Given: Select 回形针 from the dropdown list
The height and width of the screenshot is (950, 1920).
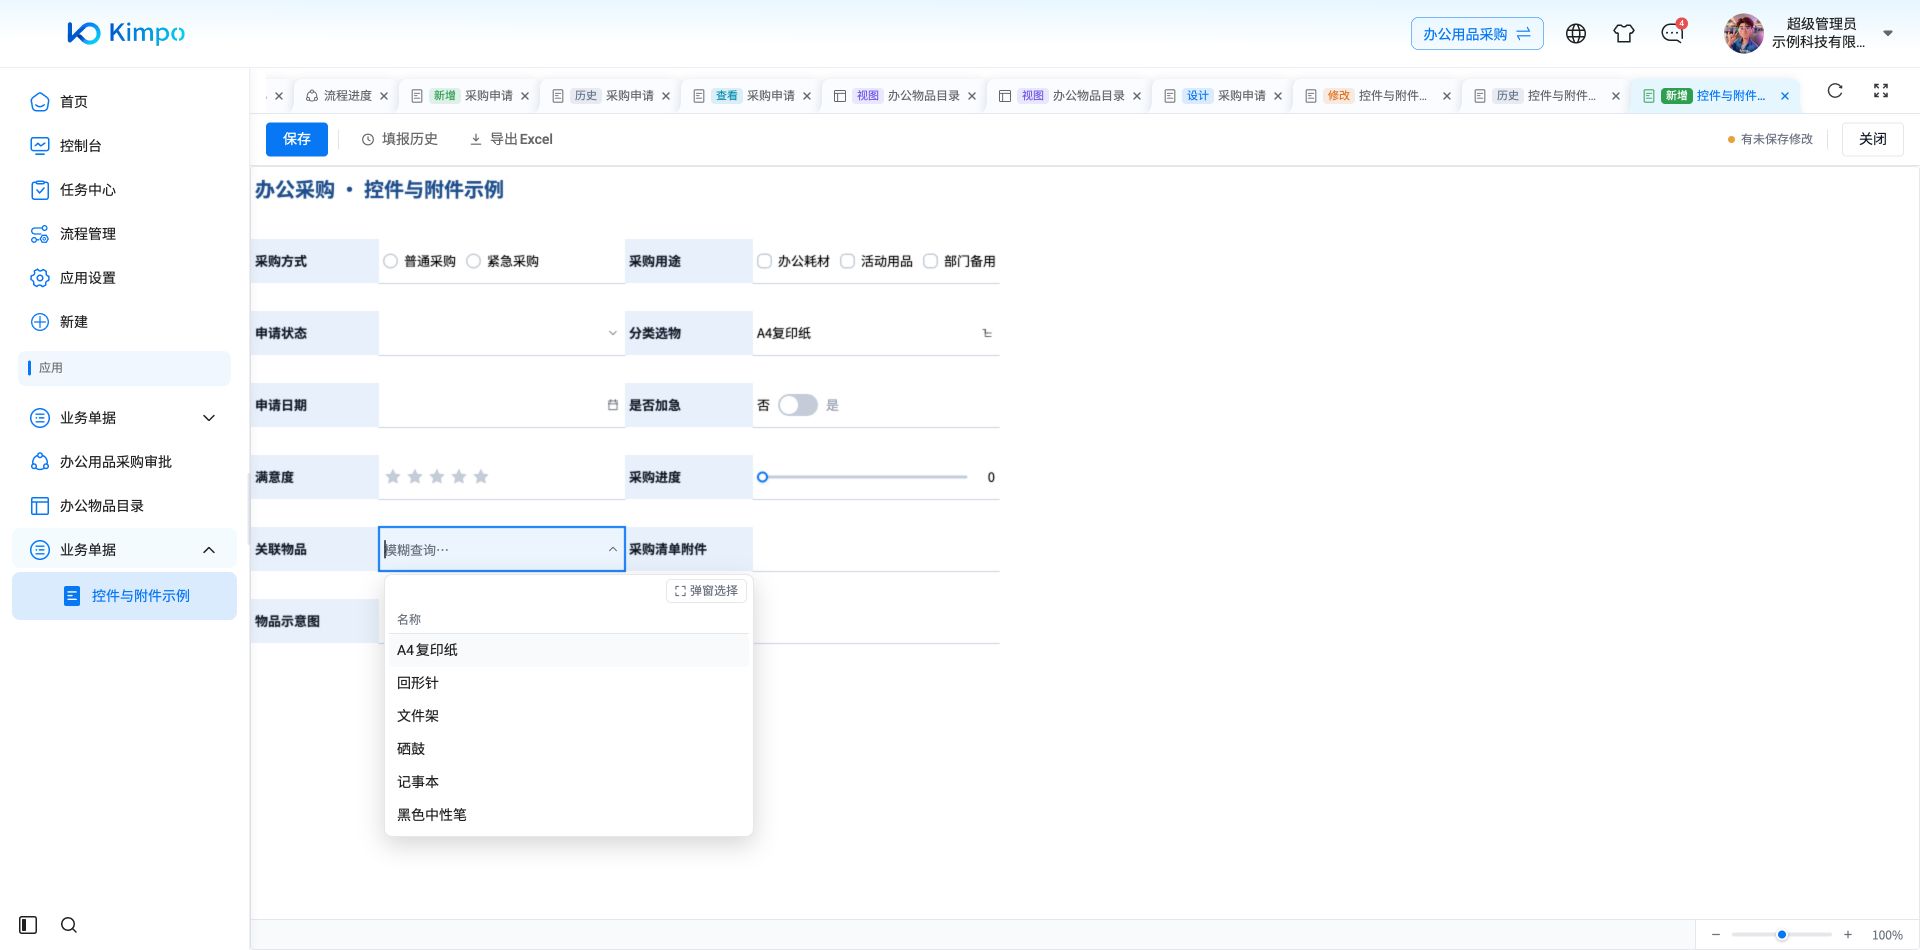Looking at the screenshot, I should pos(567,683).
